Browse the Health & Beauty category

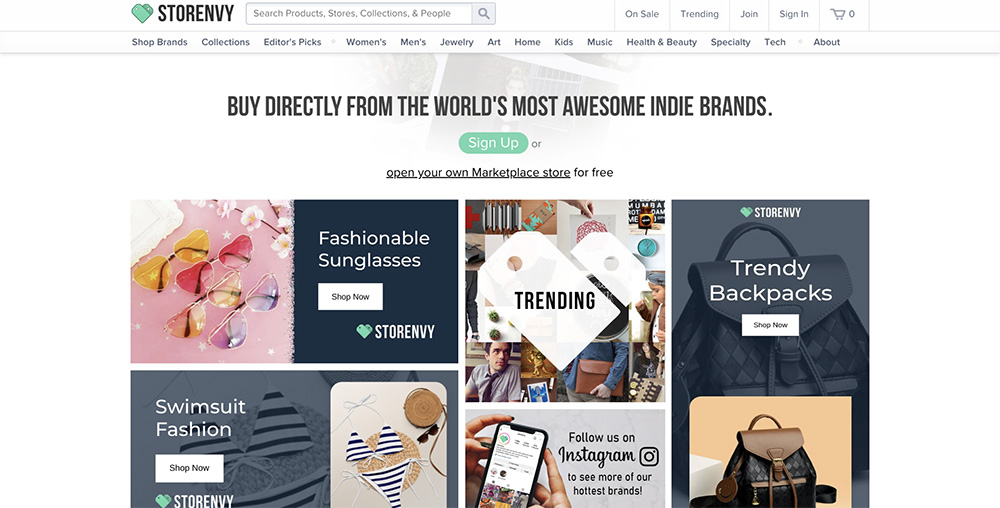point(661,42)
